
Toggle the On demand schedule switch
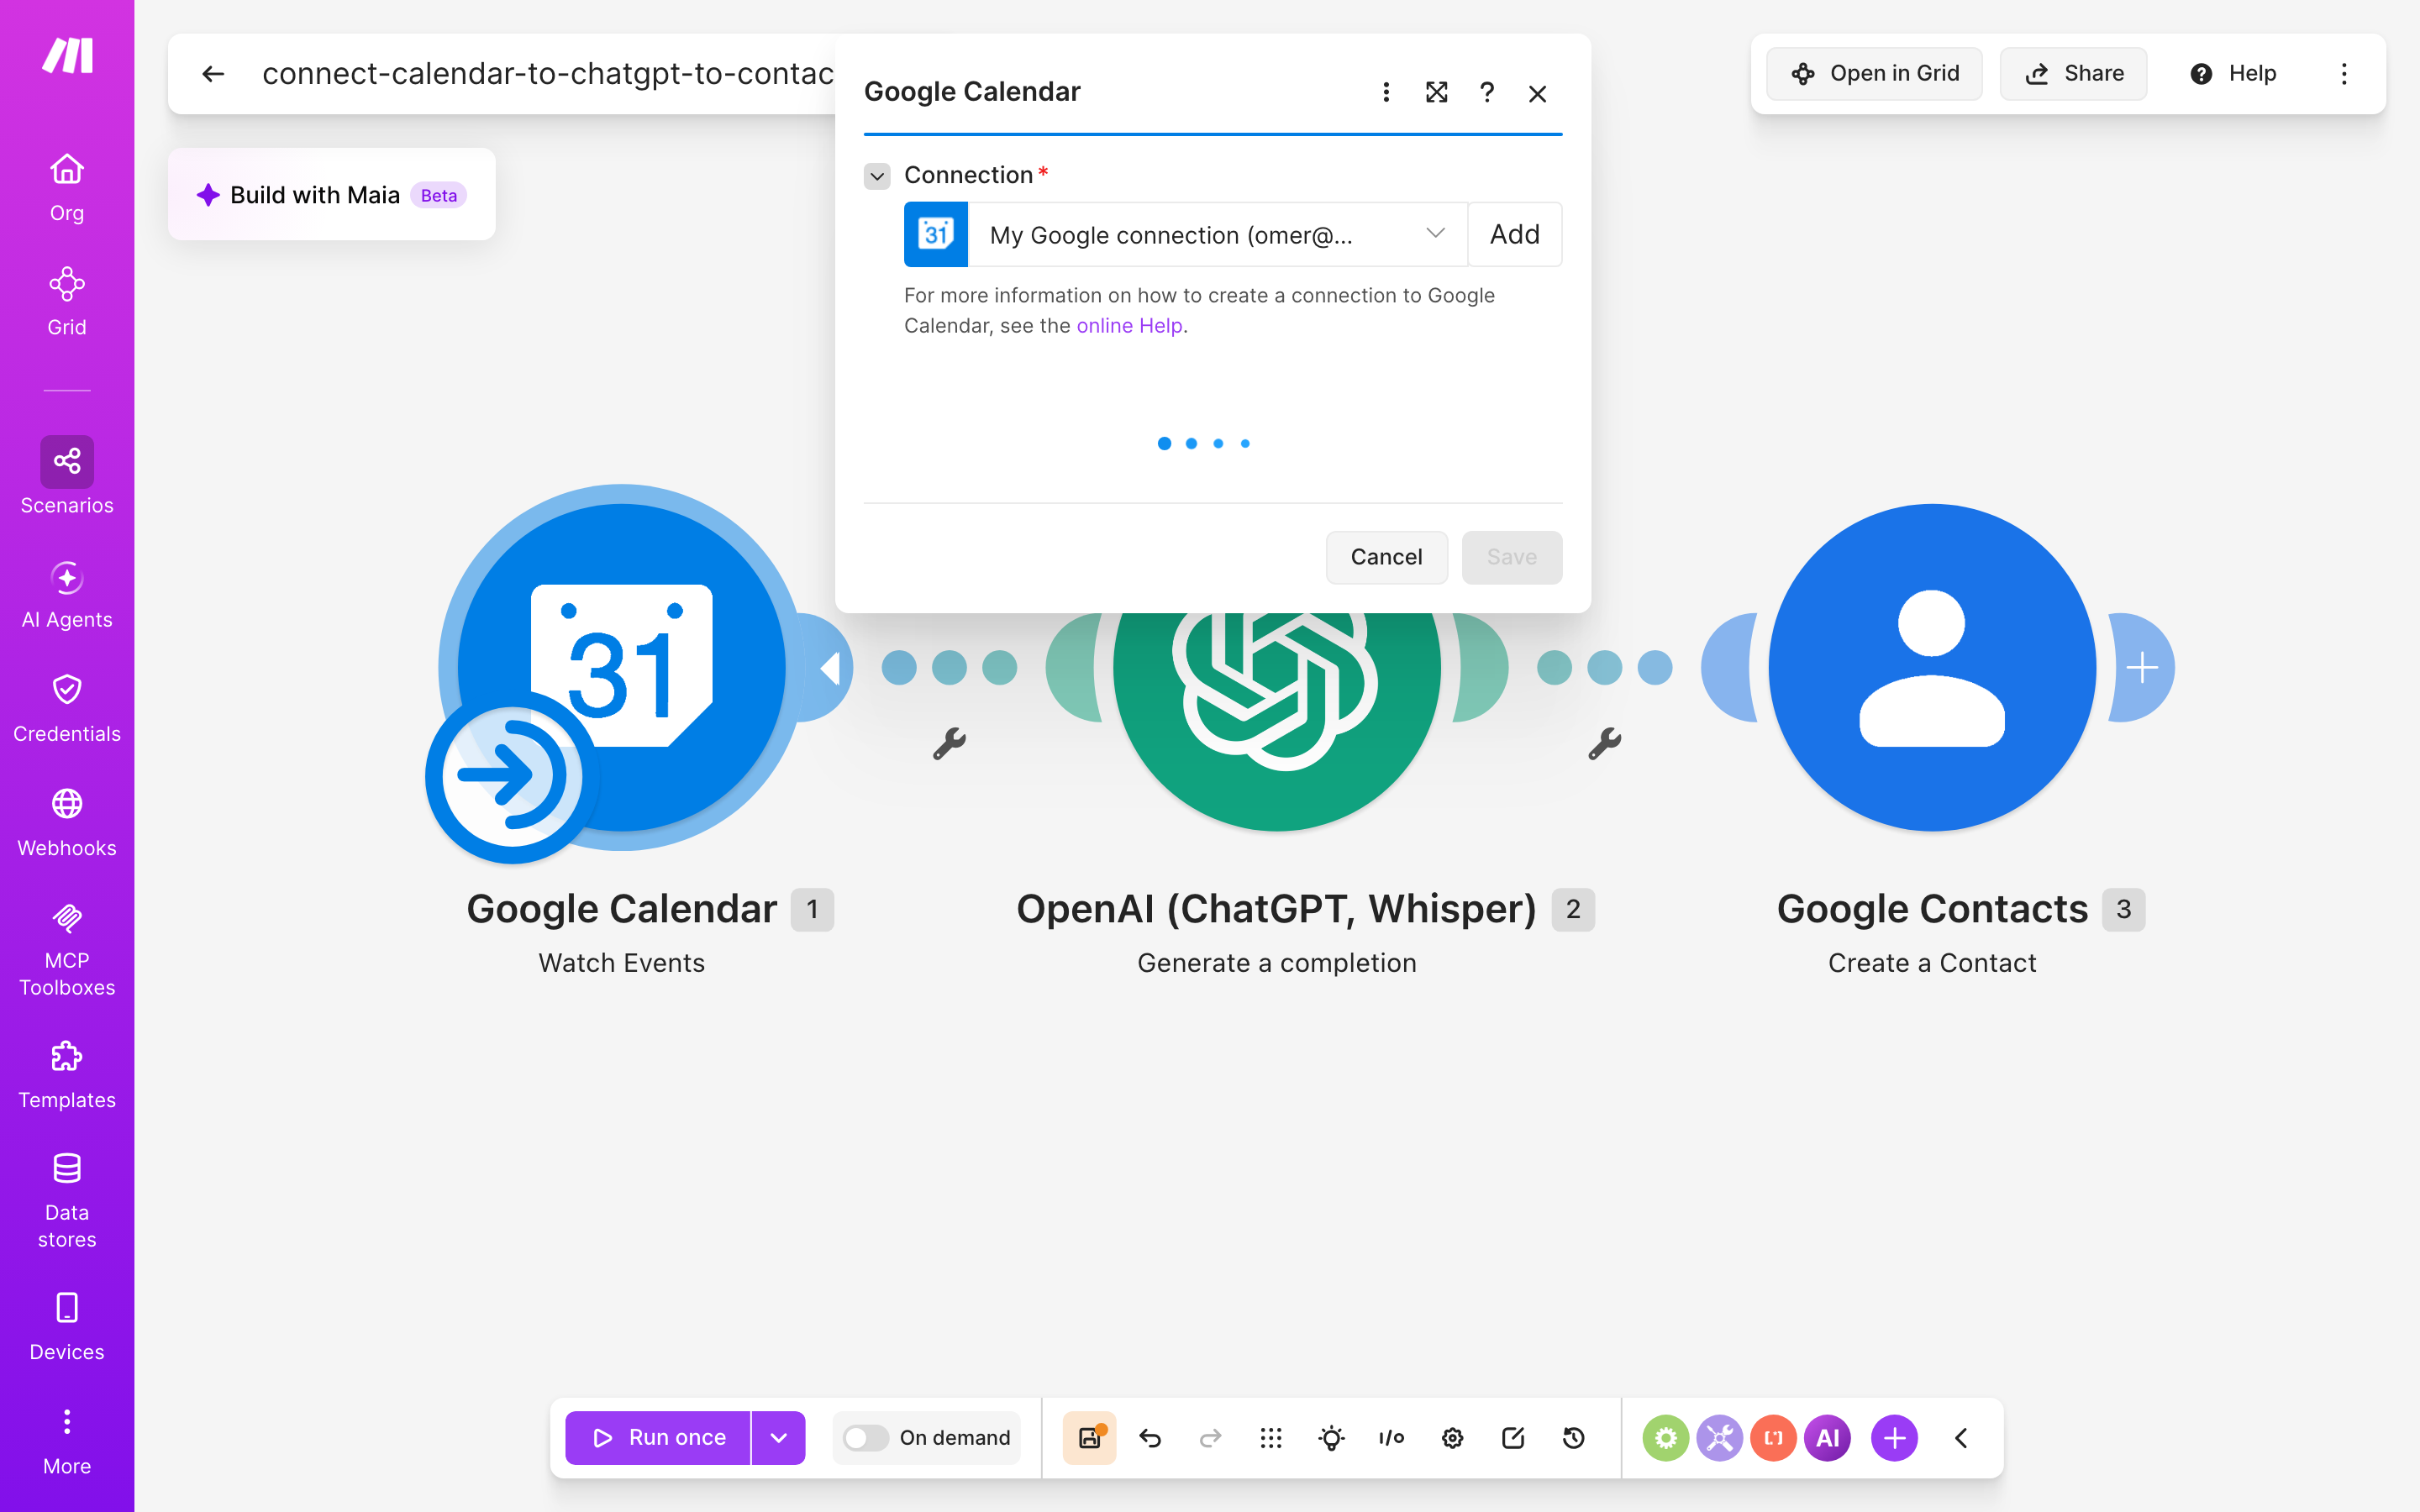(865, 1438)
